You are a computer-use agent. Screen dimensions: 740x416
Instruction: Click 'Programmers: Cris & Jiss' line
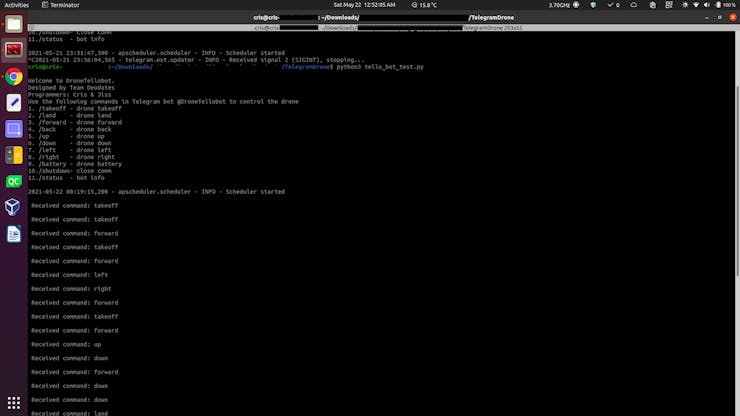(x=69, y=94)
